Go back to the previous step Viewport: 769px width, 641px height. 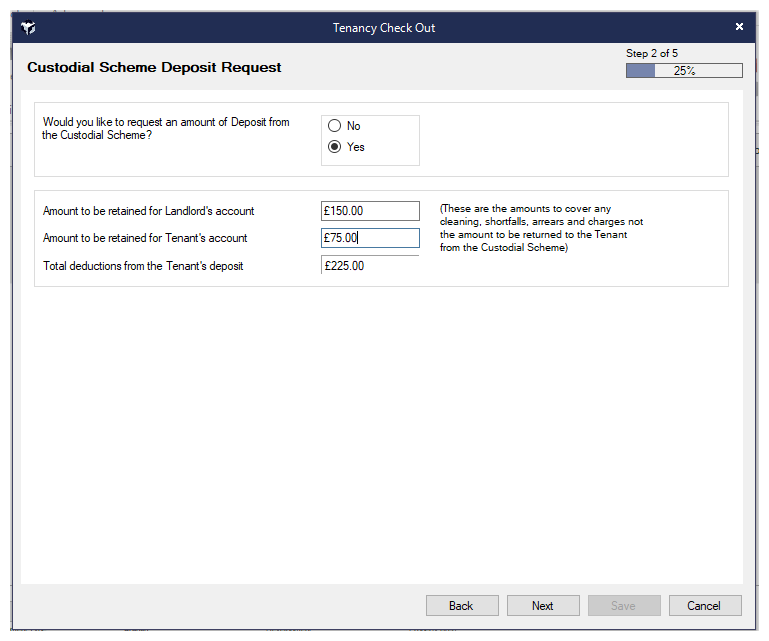(x=461, y=605)
